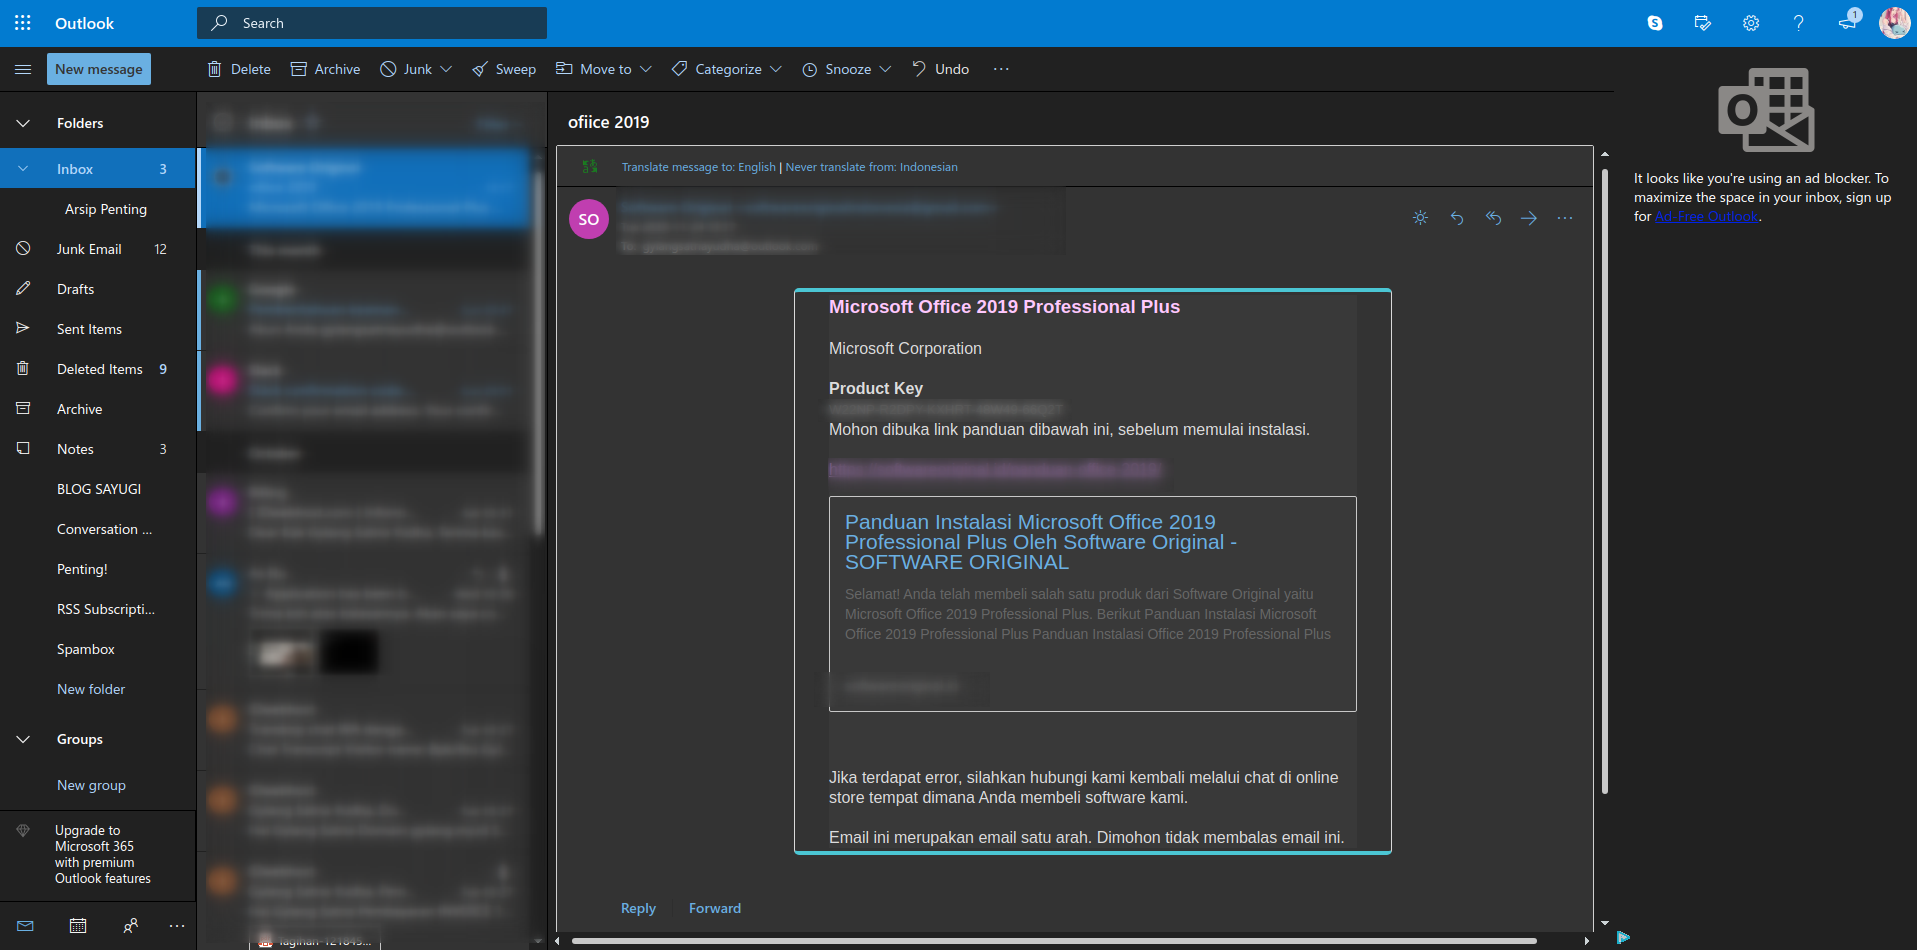The width and height of the screenshot is (1917, 950).
Task: Toggle the navigation pane hamburger menu
Action: [23, 69]
